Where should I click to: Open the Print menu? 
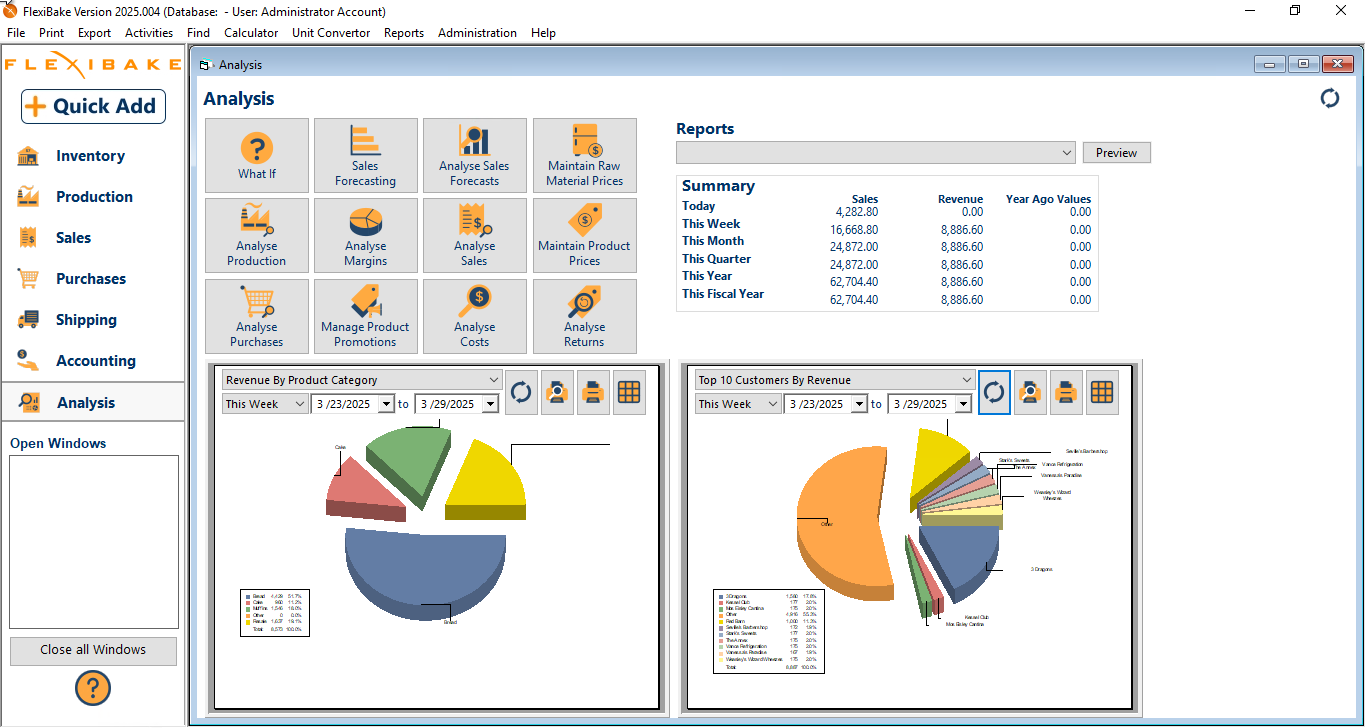click(52, 33)
